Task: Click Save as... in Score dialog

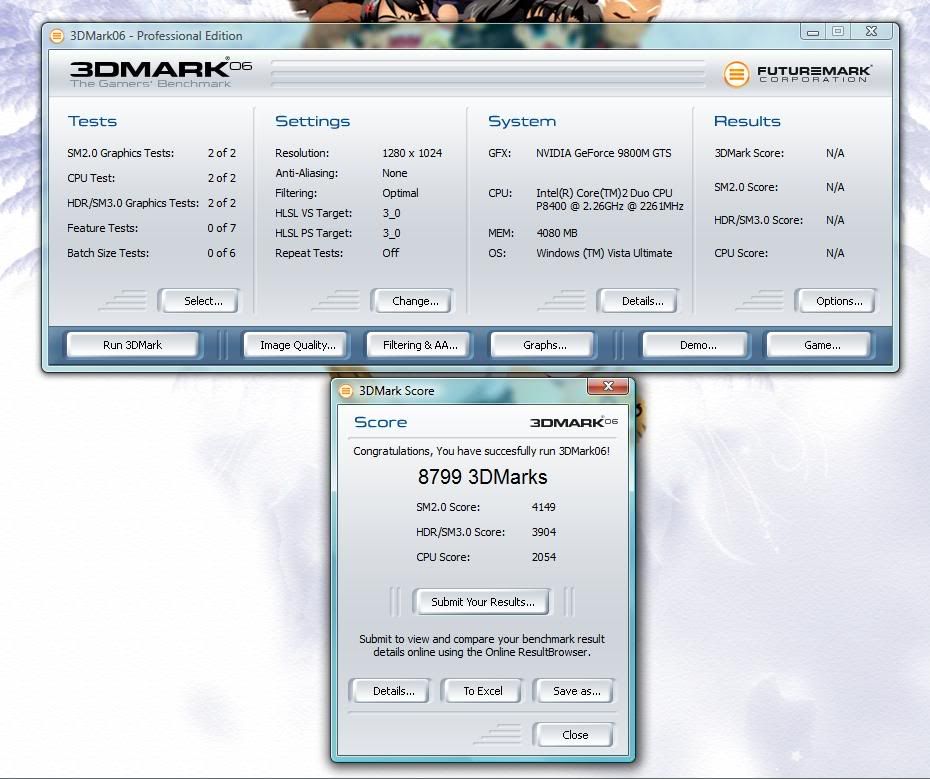Action: pyautogui.click(x=574, y=691)
